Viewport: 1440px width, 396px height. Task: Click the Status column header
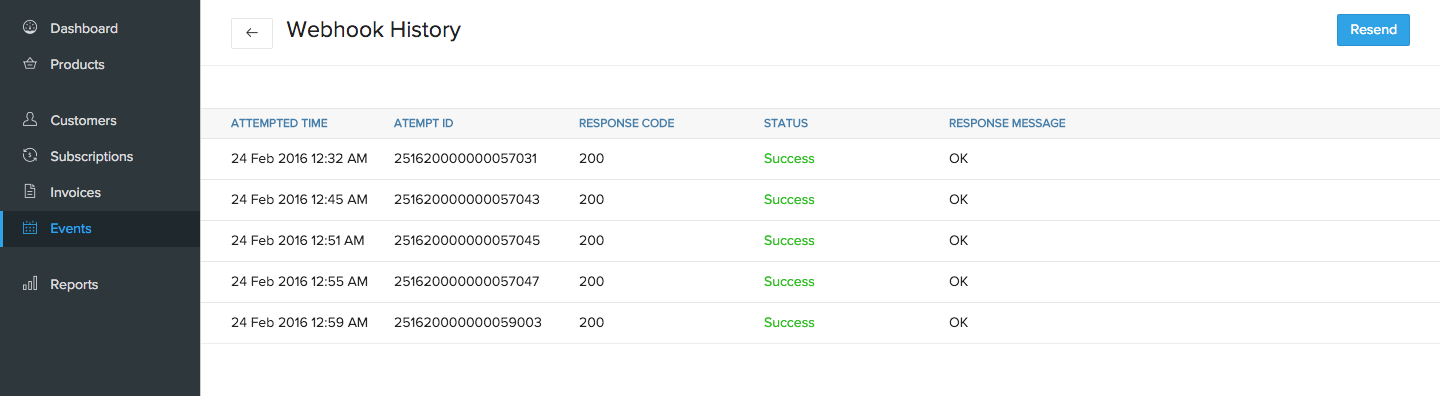point(786,124)
